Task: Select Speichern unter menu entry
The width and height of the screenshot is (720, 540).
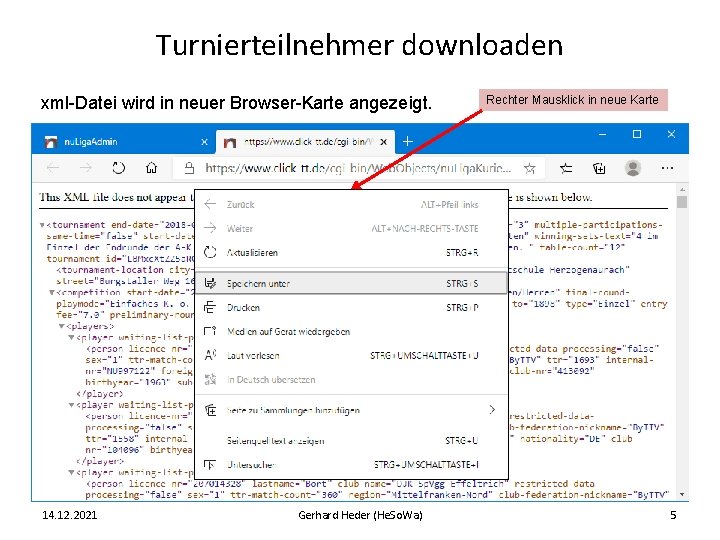Action: (351, 283)
